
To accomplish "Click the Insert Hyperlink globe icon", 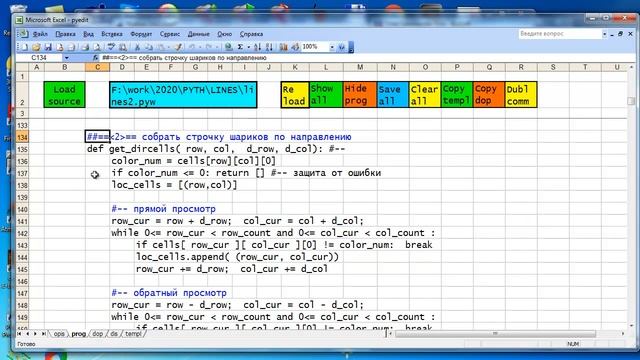I will 229,47.
